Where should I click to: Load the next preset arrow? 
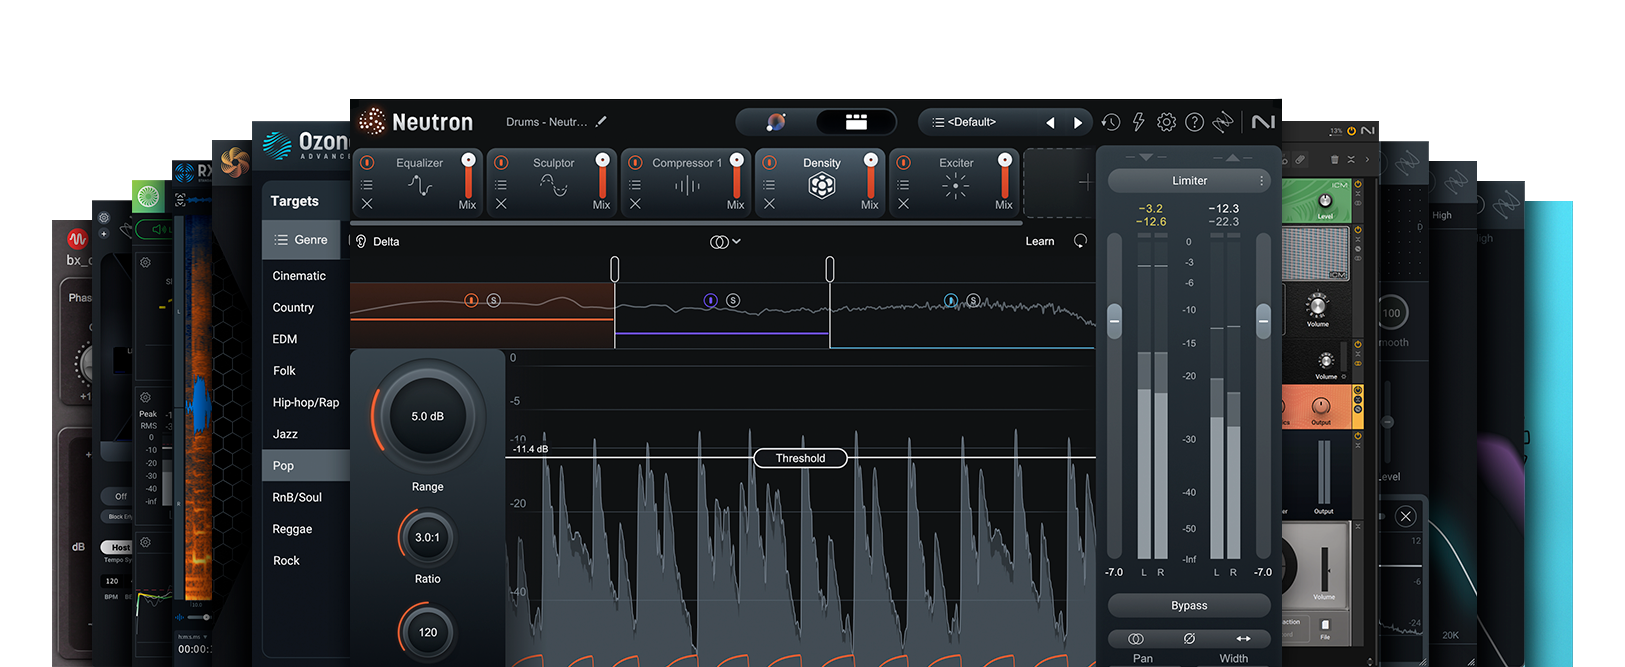point(1078,122)
